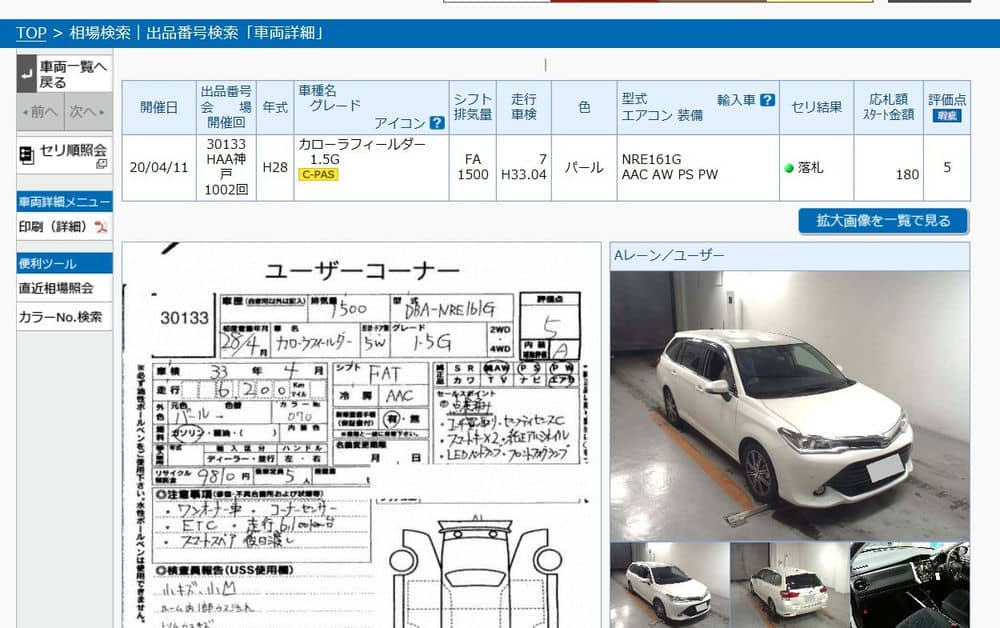This screenshot has height=628, width=1000.
Task: Click the green 落札 status dot
Action: 789,168
